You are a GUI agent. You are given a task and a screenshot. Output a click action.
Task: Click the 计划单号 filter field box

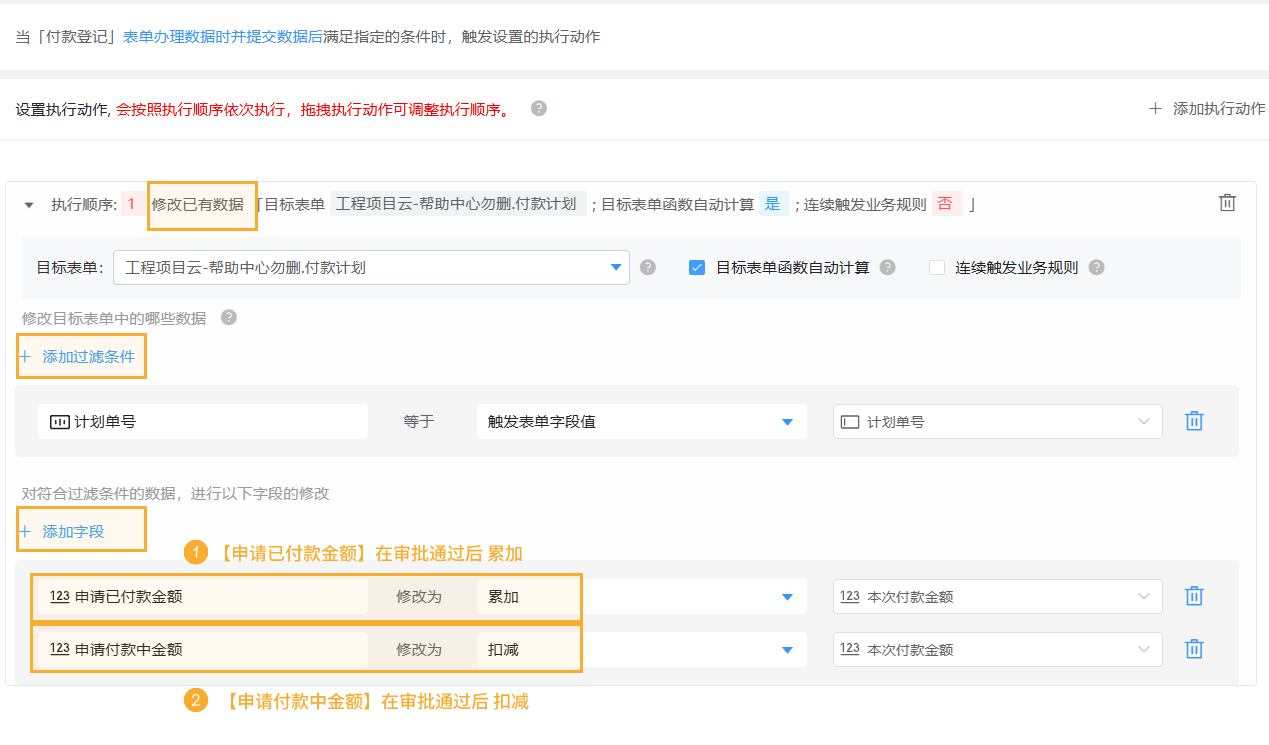203,422
